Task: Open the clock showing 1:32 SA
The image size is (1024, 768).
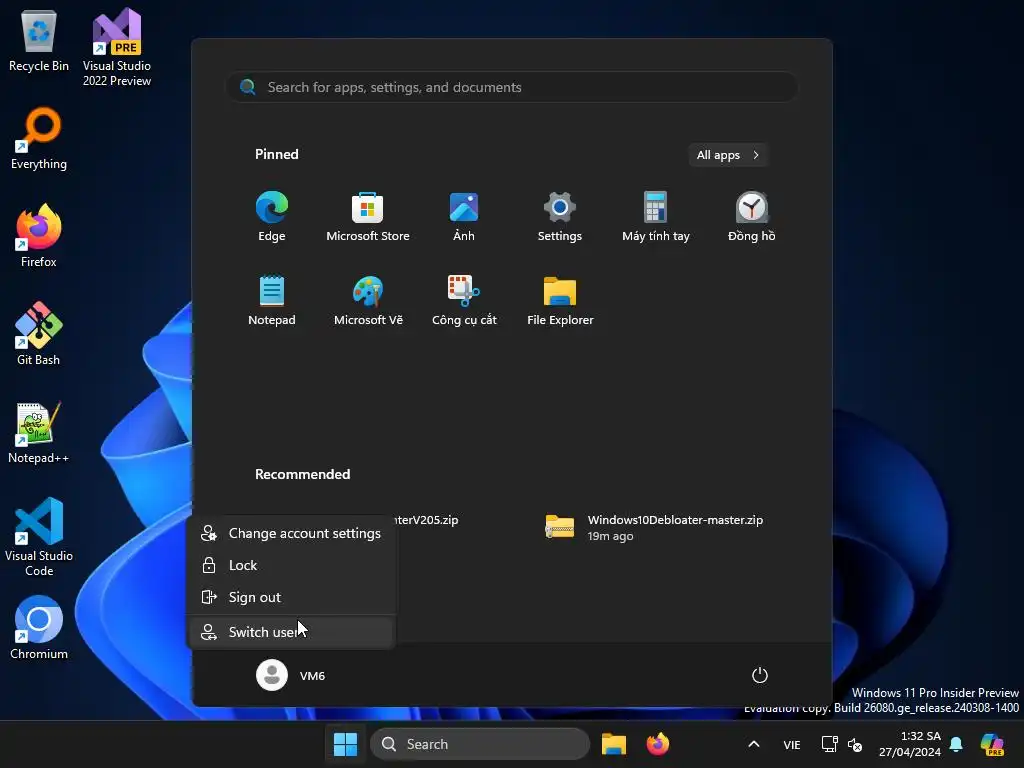Action: click(x=910, y=744)
